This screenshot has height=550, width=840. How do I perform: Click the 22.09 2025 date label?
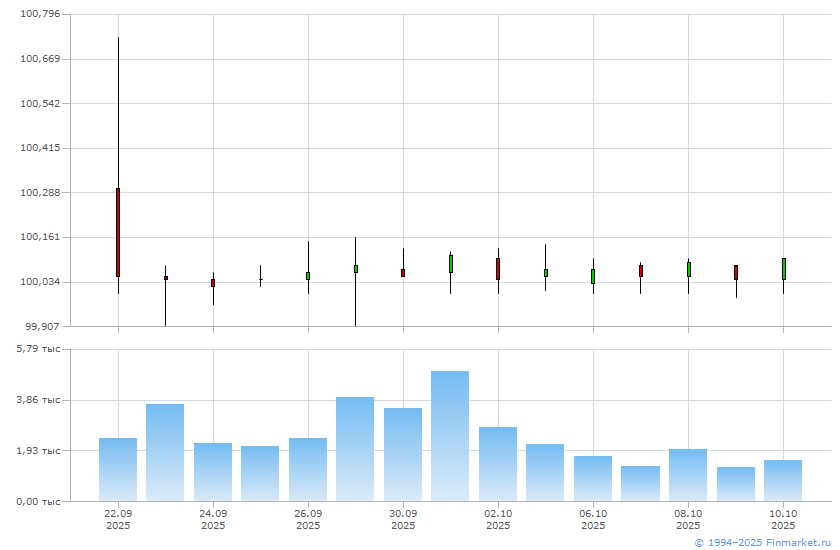pyautogui.click(x=118, y=519)
